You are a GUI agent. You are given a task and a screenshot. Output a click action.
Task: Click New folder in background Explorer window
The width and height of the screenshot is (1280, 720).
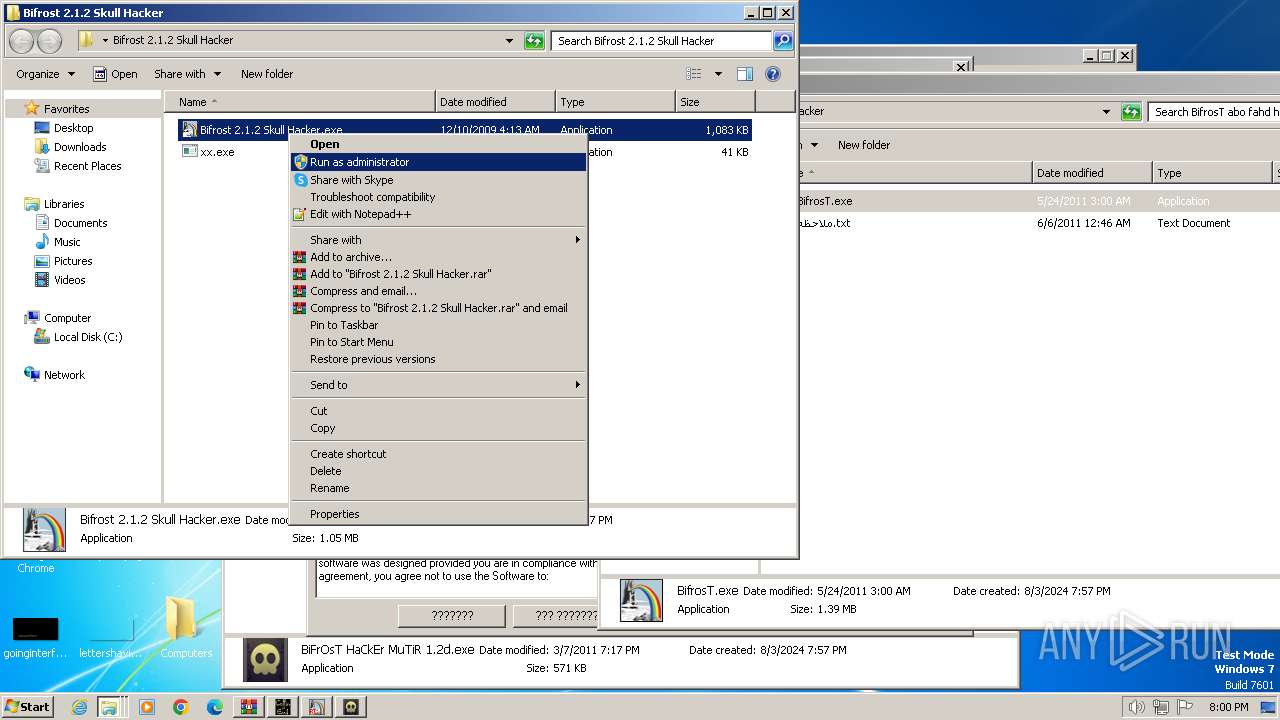click(864, 145)
